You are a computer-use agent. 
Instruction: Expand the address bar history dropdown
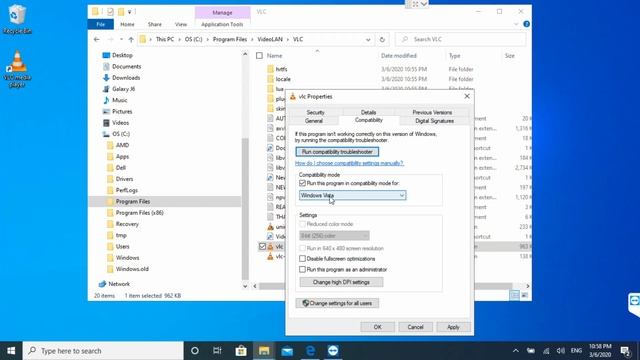click(368, 40)
